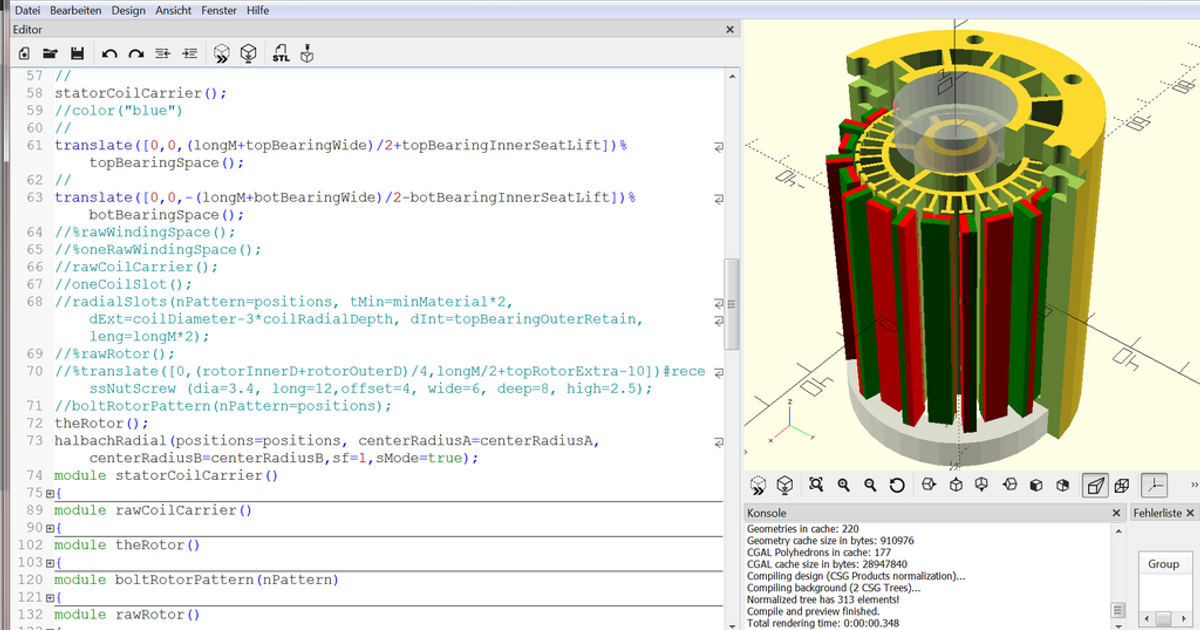Click line 65 //%oneRawWindingSpace();
This screenshot has width=1200, height=630.
tap(159, 249)
